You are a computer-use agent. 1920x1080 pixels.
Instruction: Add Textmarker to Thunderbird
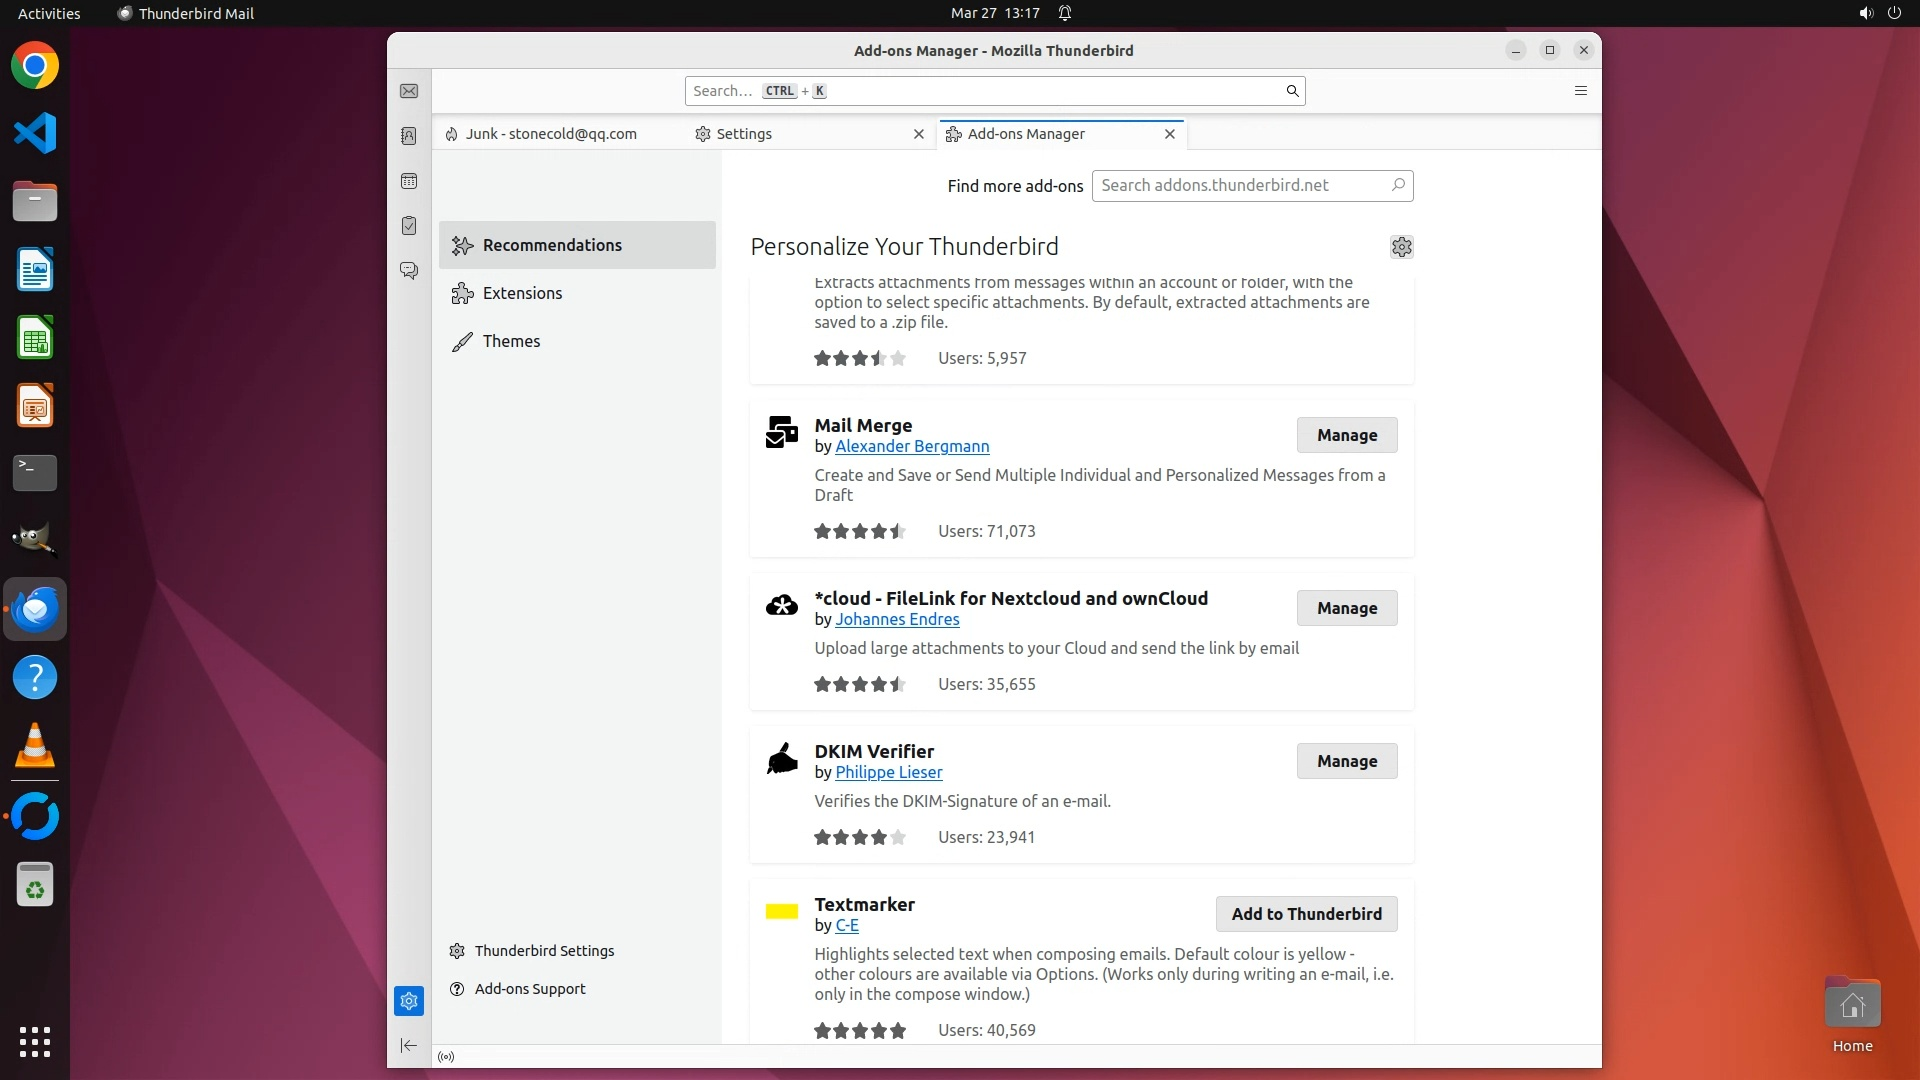[1306, 914]
